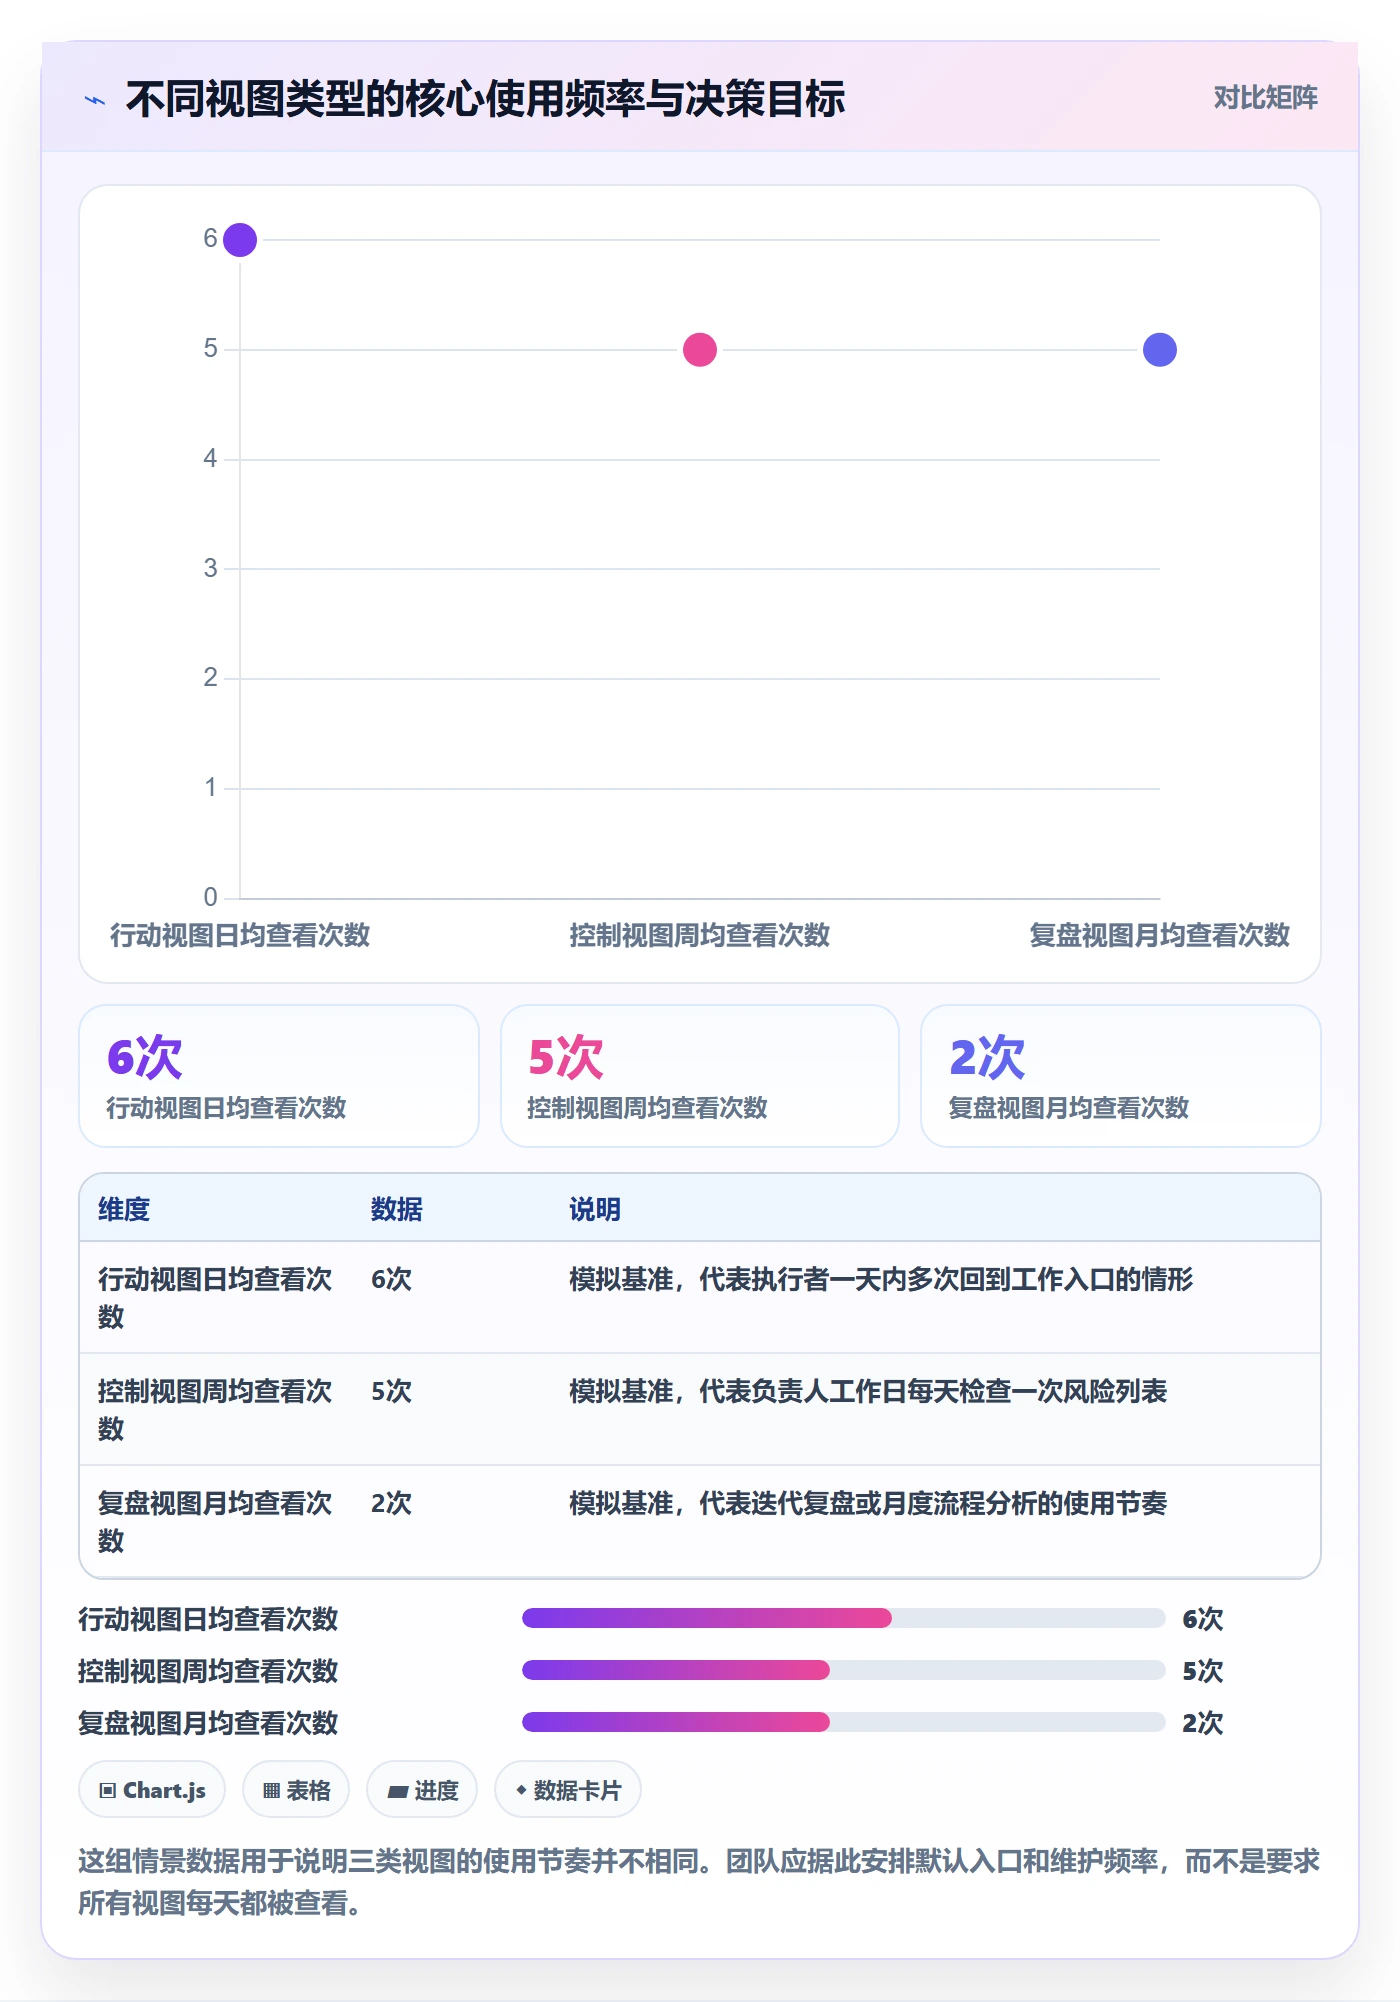Click the purple data point at value 6
The height and width of the screenshot is (2002, 1400).
pyautogui.click(x=240, y=240)
